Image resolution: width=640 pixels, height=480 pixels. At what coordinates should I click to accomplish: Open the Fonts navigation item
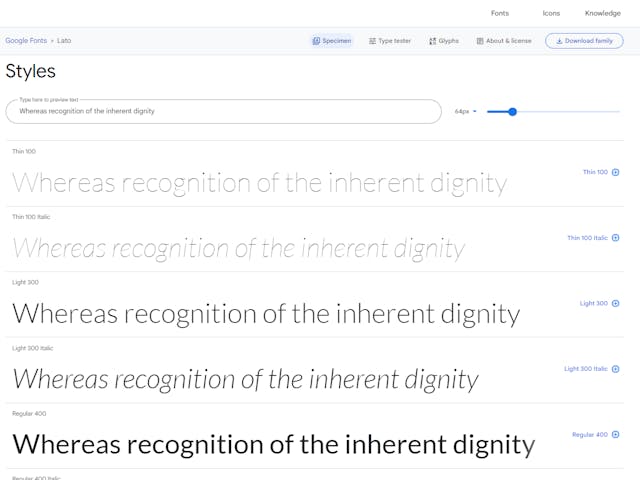(500, 13)
